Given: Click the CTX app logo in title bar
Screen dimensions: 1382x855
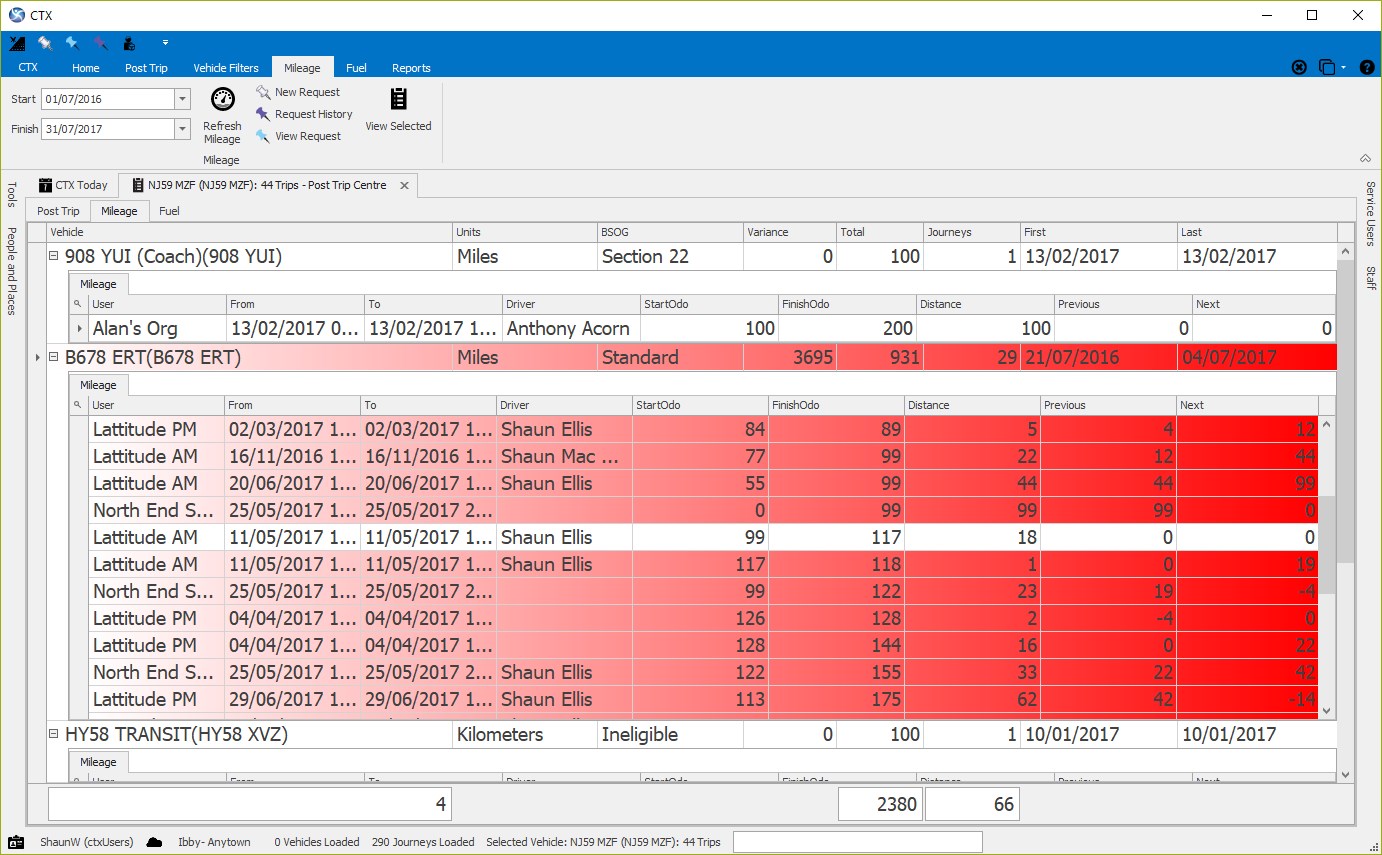Looking at the screenshot, I should tap(16, 15).
